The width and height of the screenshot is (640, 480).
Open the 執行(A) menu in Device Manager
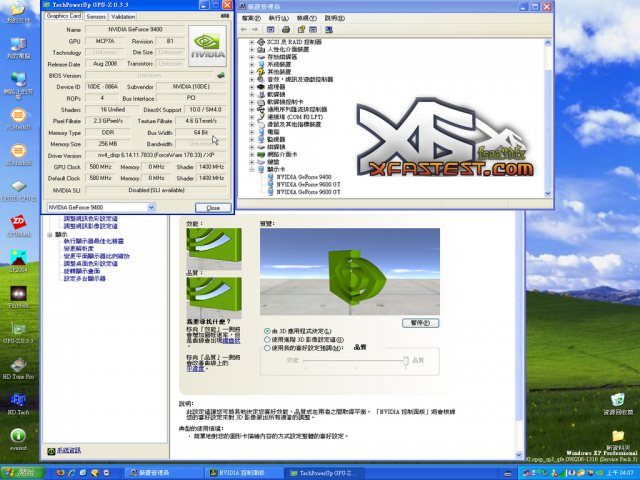[278, 18]
